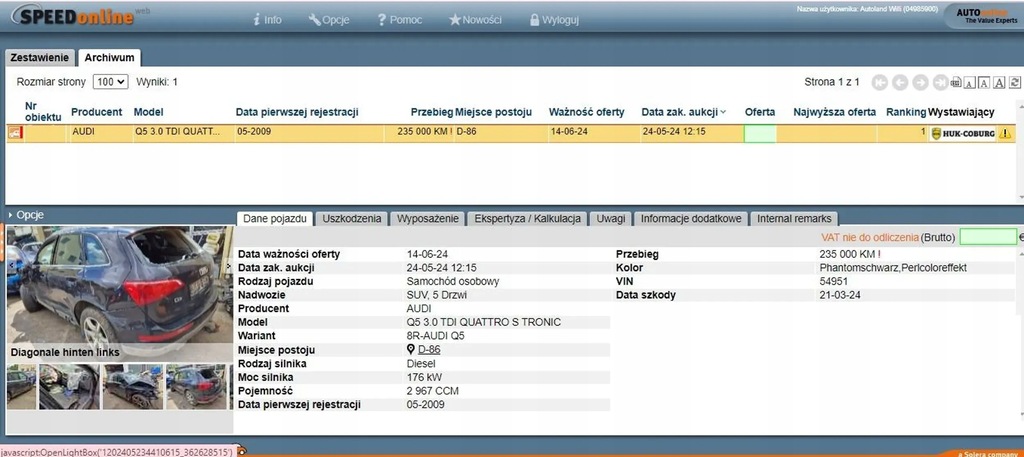Screen dimensions: 1024x457
Task: Open the Pomoc help menu
Action: click(x=400, y=19)
